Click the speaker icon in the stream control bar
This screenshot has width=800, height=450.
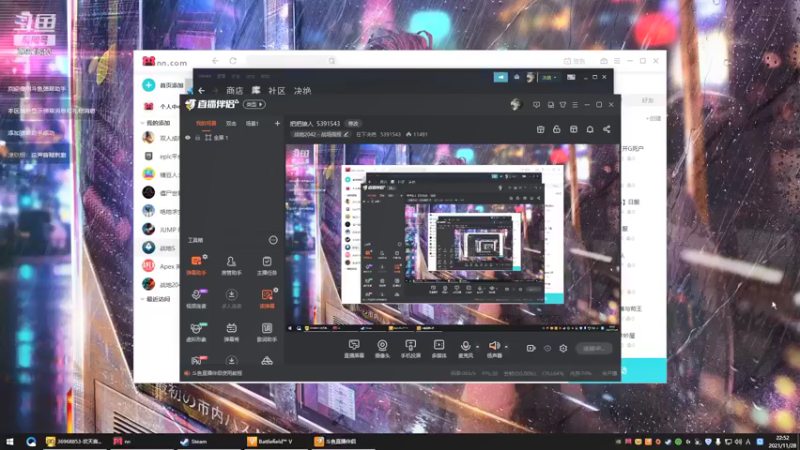(x=493, y=348)
